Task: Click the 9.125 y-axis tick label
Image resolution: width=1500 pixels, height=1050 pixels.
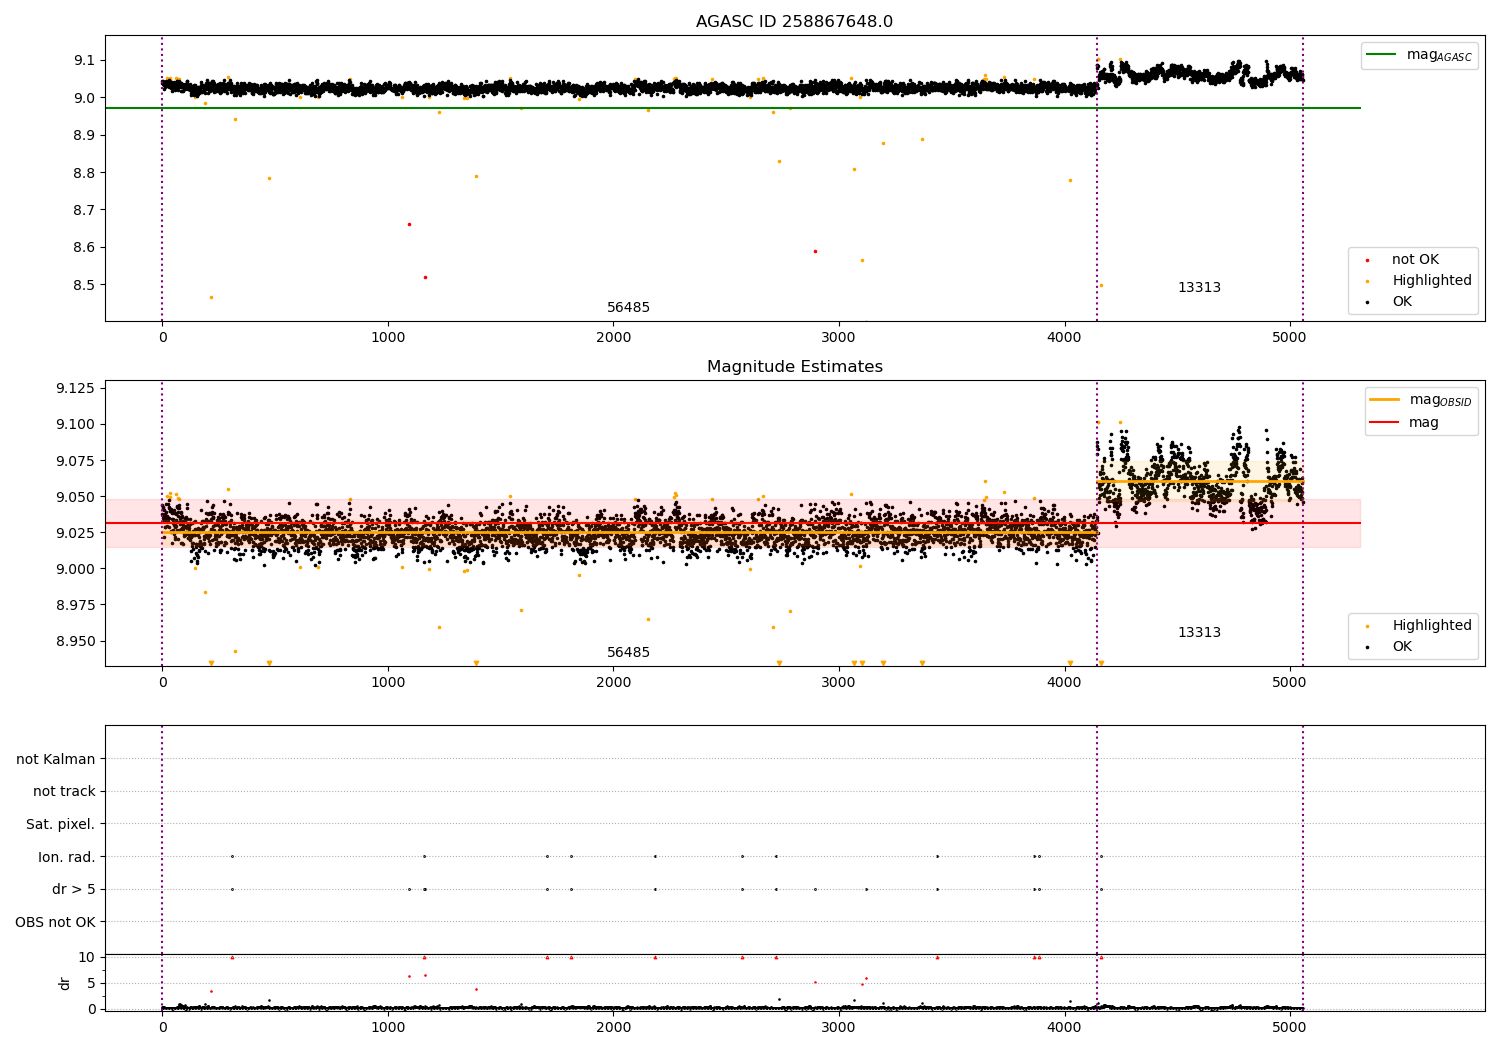Action: click(76, 389)
